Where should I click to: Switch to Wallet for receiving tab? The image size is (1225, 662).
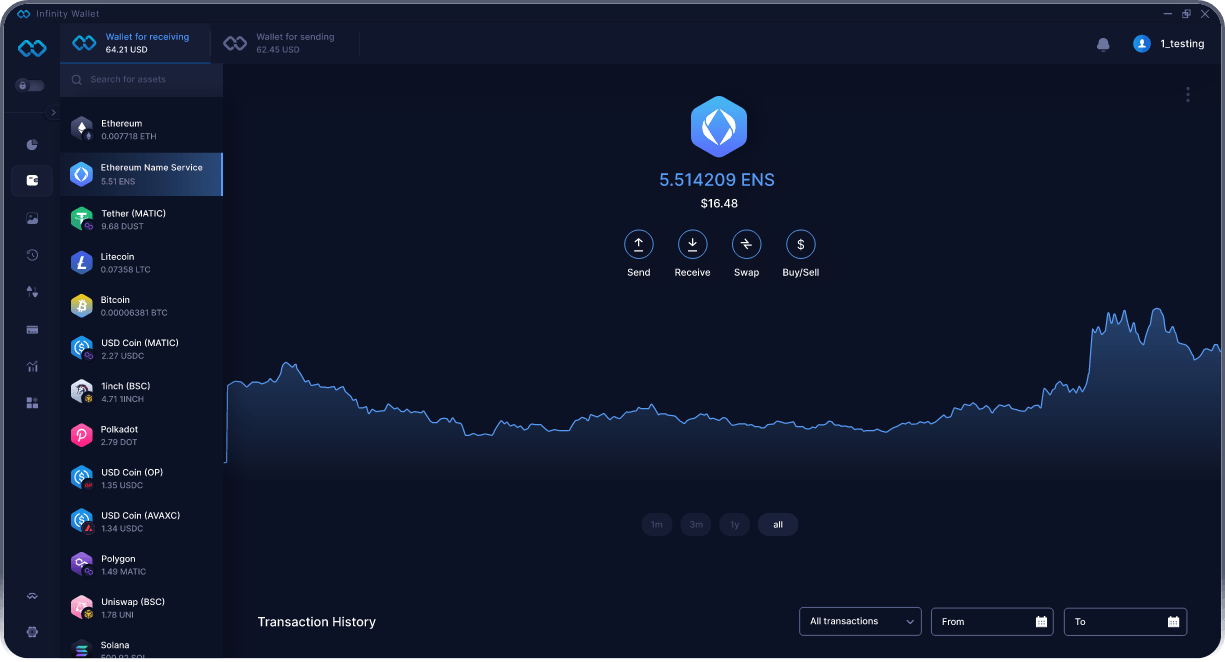(x=135, y=43)
